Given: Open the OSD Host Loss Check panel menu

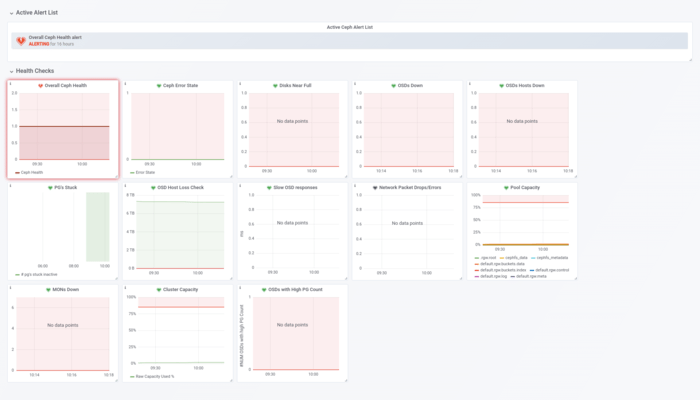Looking at the screenshot, I should tap(181, 187).
